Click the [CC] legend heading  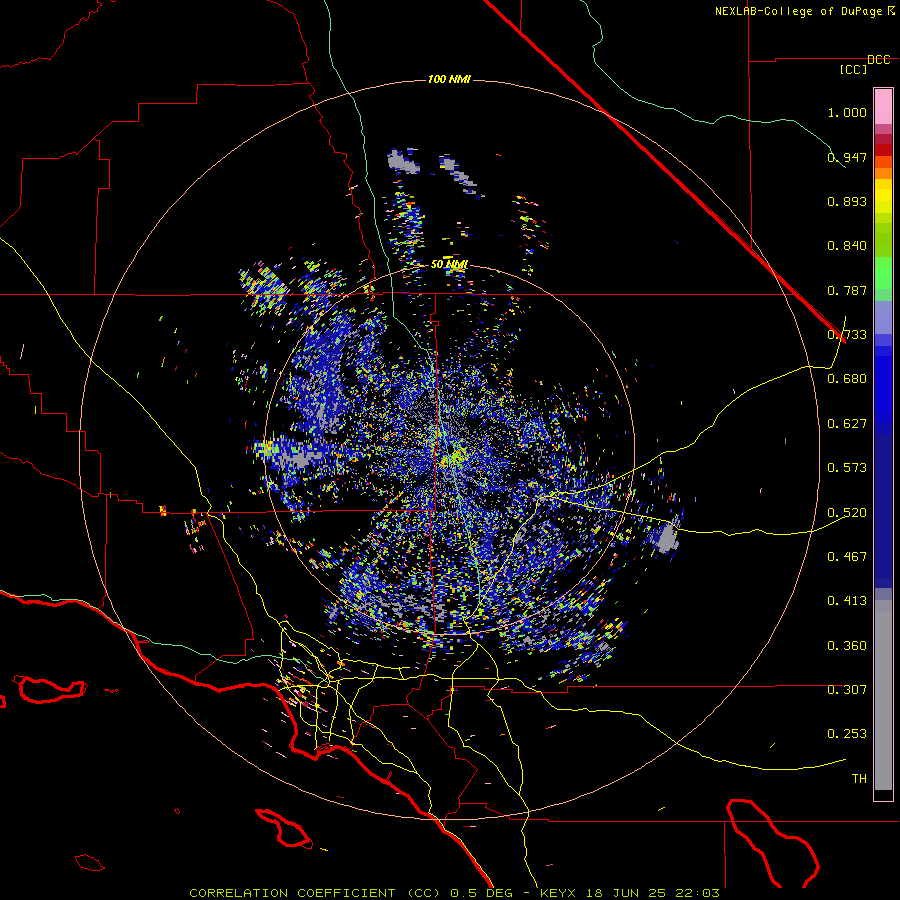(x=854, y=69)
